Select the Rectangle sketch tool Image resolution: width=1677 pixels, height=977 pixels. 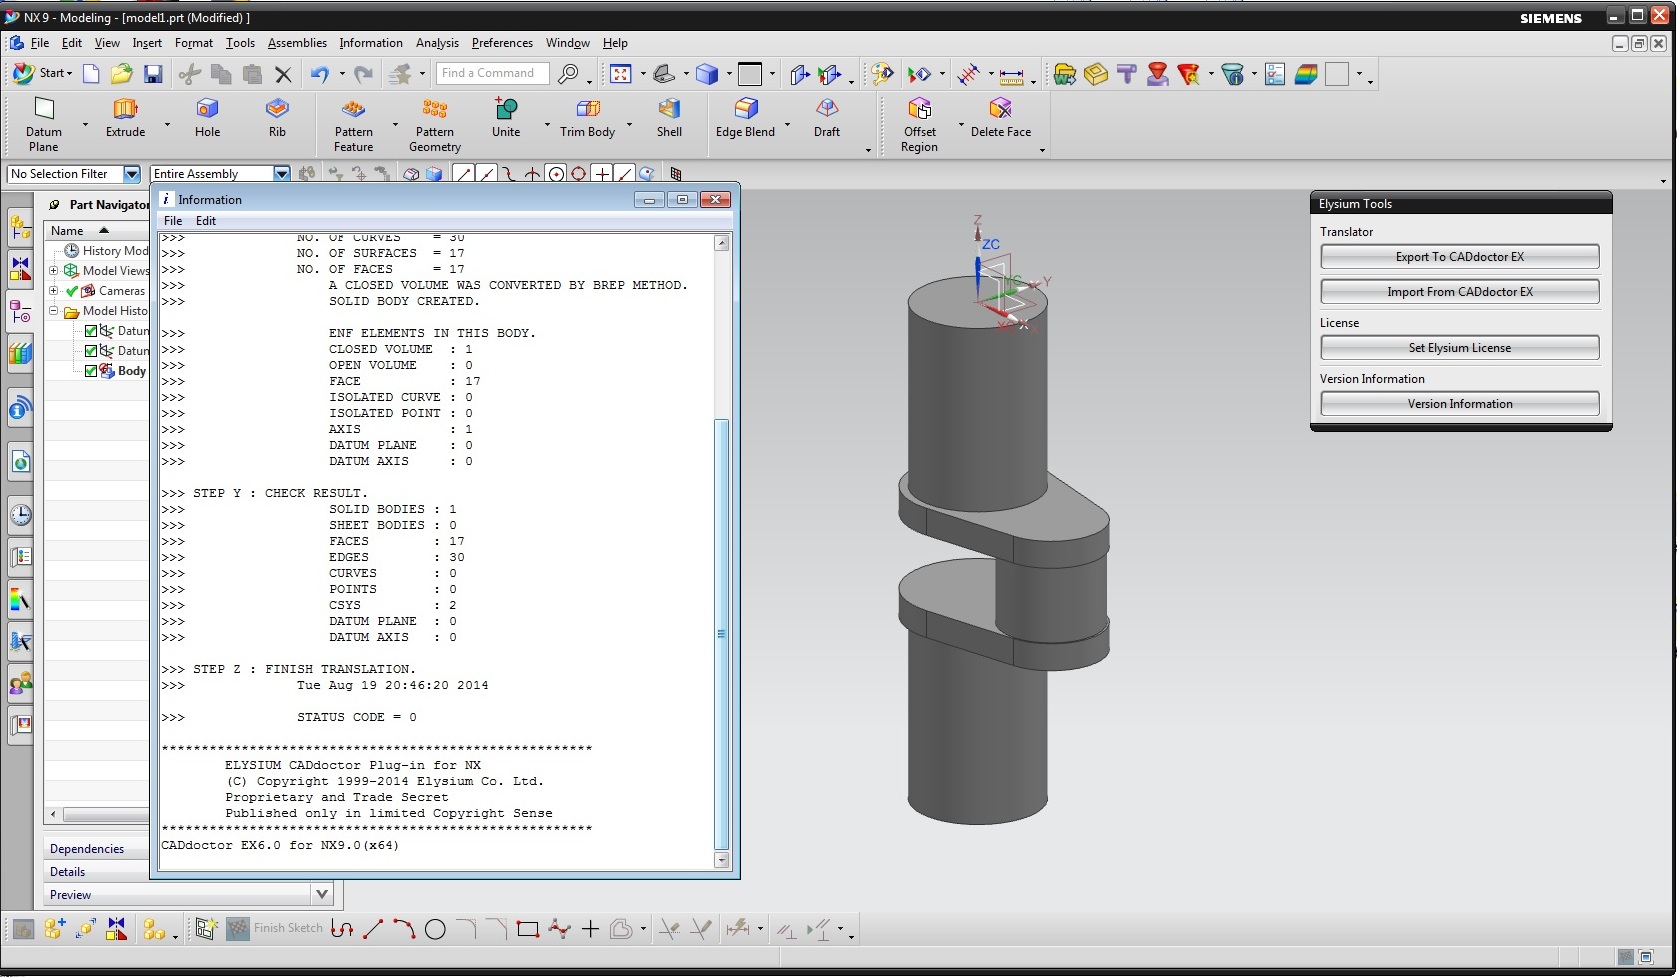(528, 929)
